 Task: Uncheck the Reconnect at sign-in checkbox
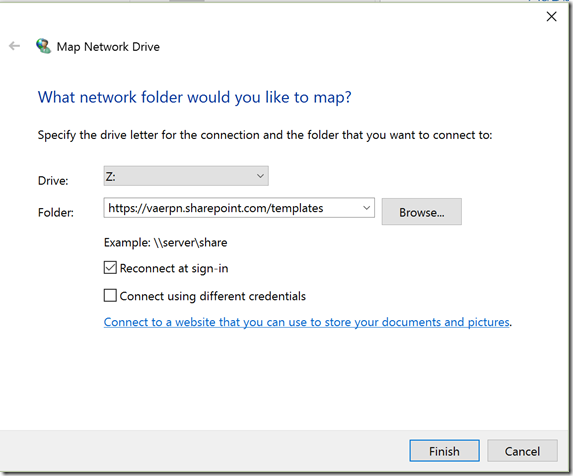pyautogui.click(x=110, y=268)
